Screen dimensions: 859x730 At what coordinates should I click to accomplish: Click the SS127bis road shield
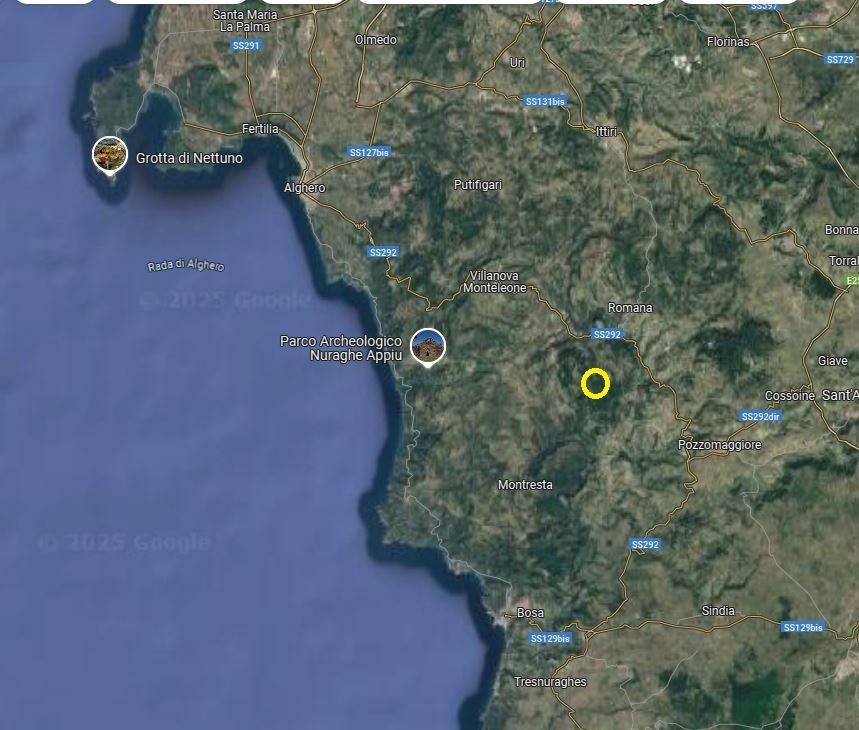click(x=369, y=152)
